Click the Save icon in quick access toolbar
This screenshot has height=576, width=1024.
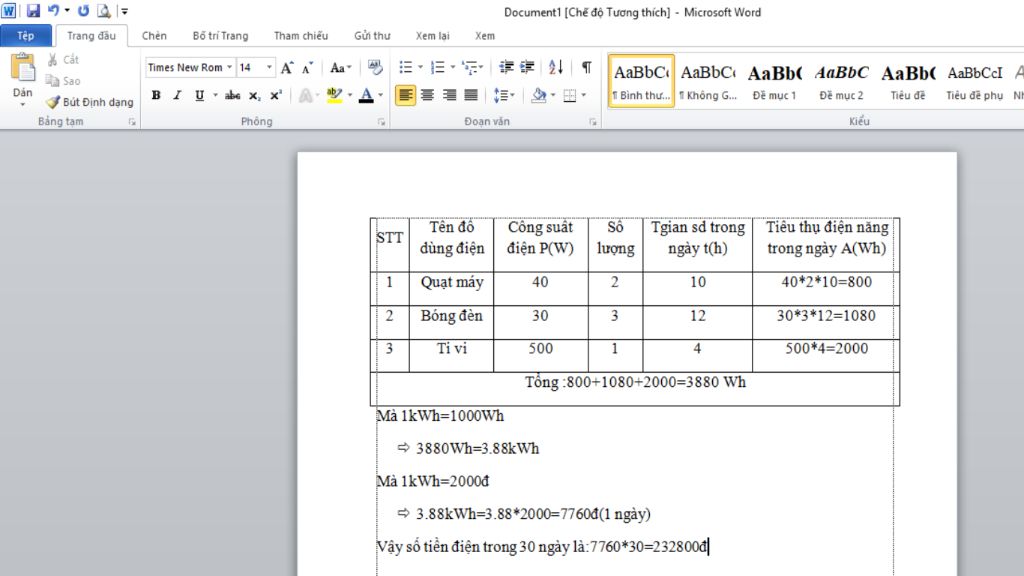point(33,10)
